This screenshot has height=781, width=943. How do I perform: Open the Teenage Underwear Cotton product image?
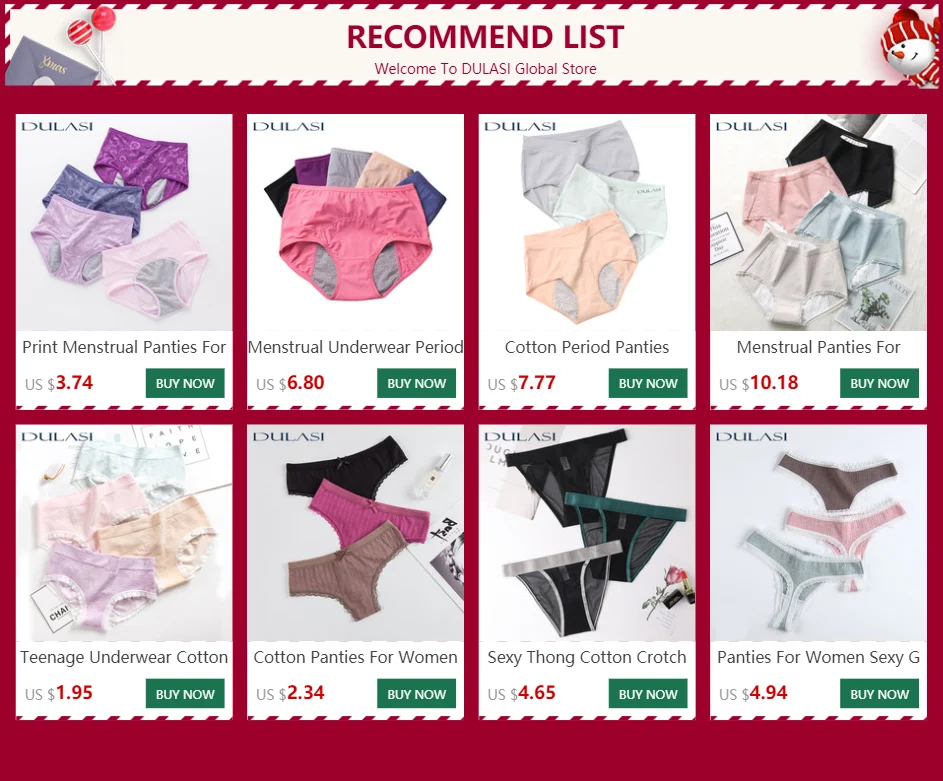point(124,533)
